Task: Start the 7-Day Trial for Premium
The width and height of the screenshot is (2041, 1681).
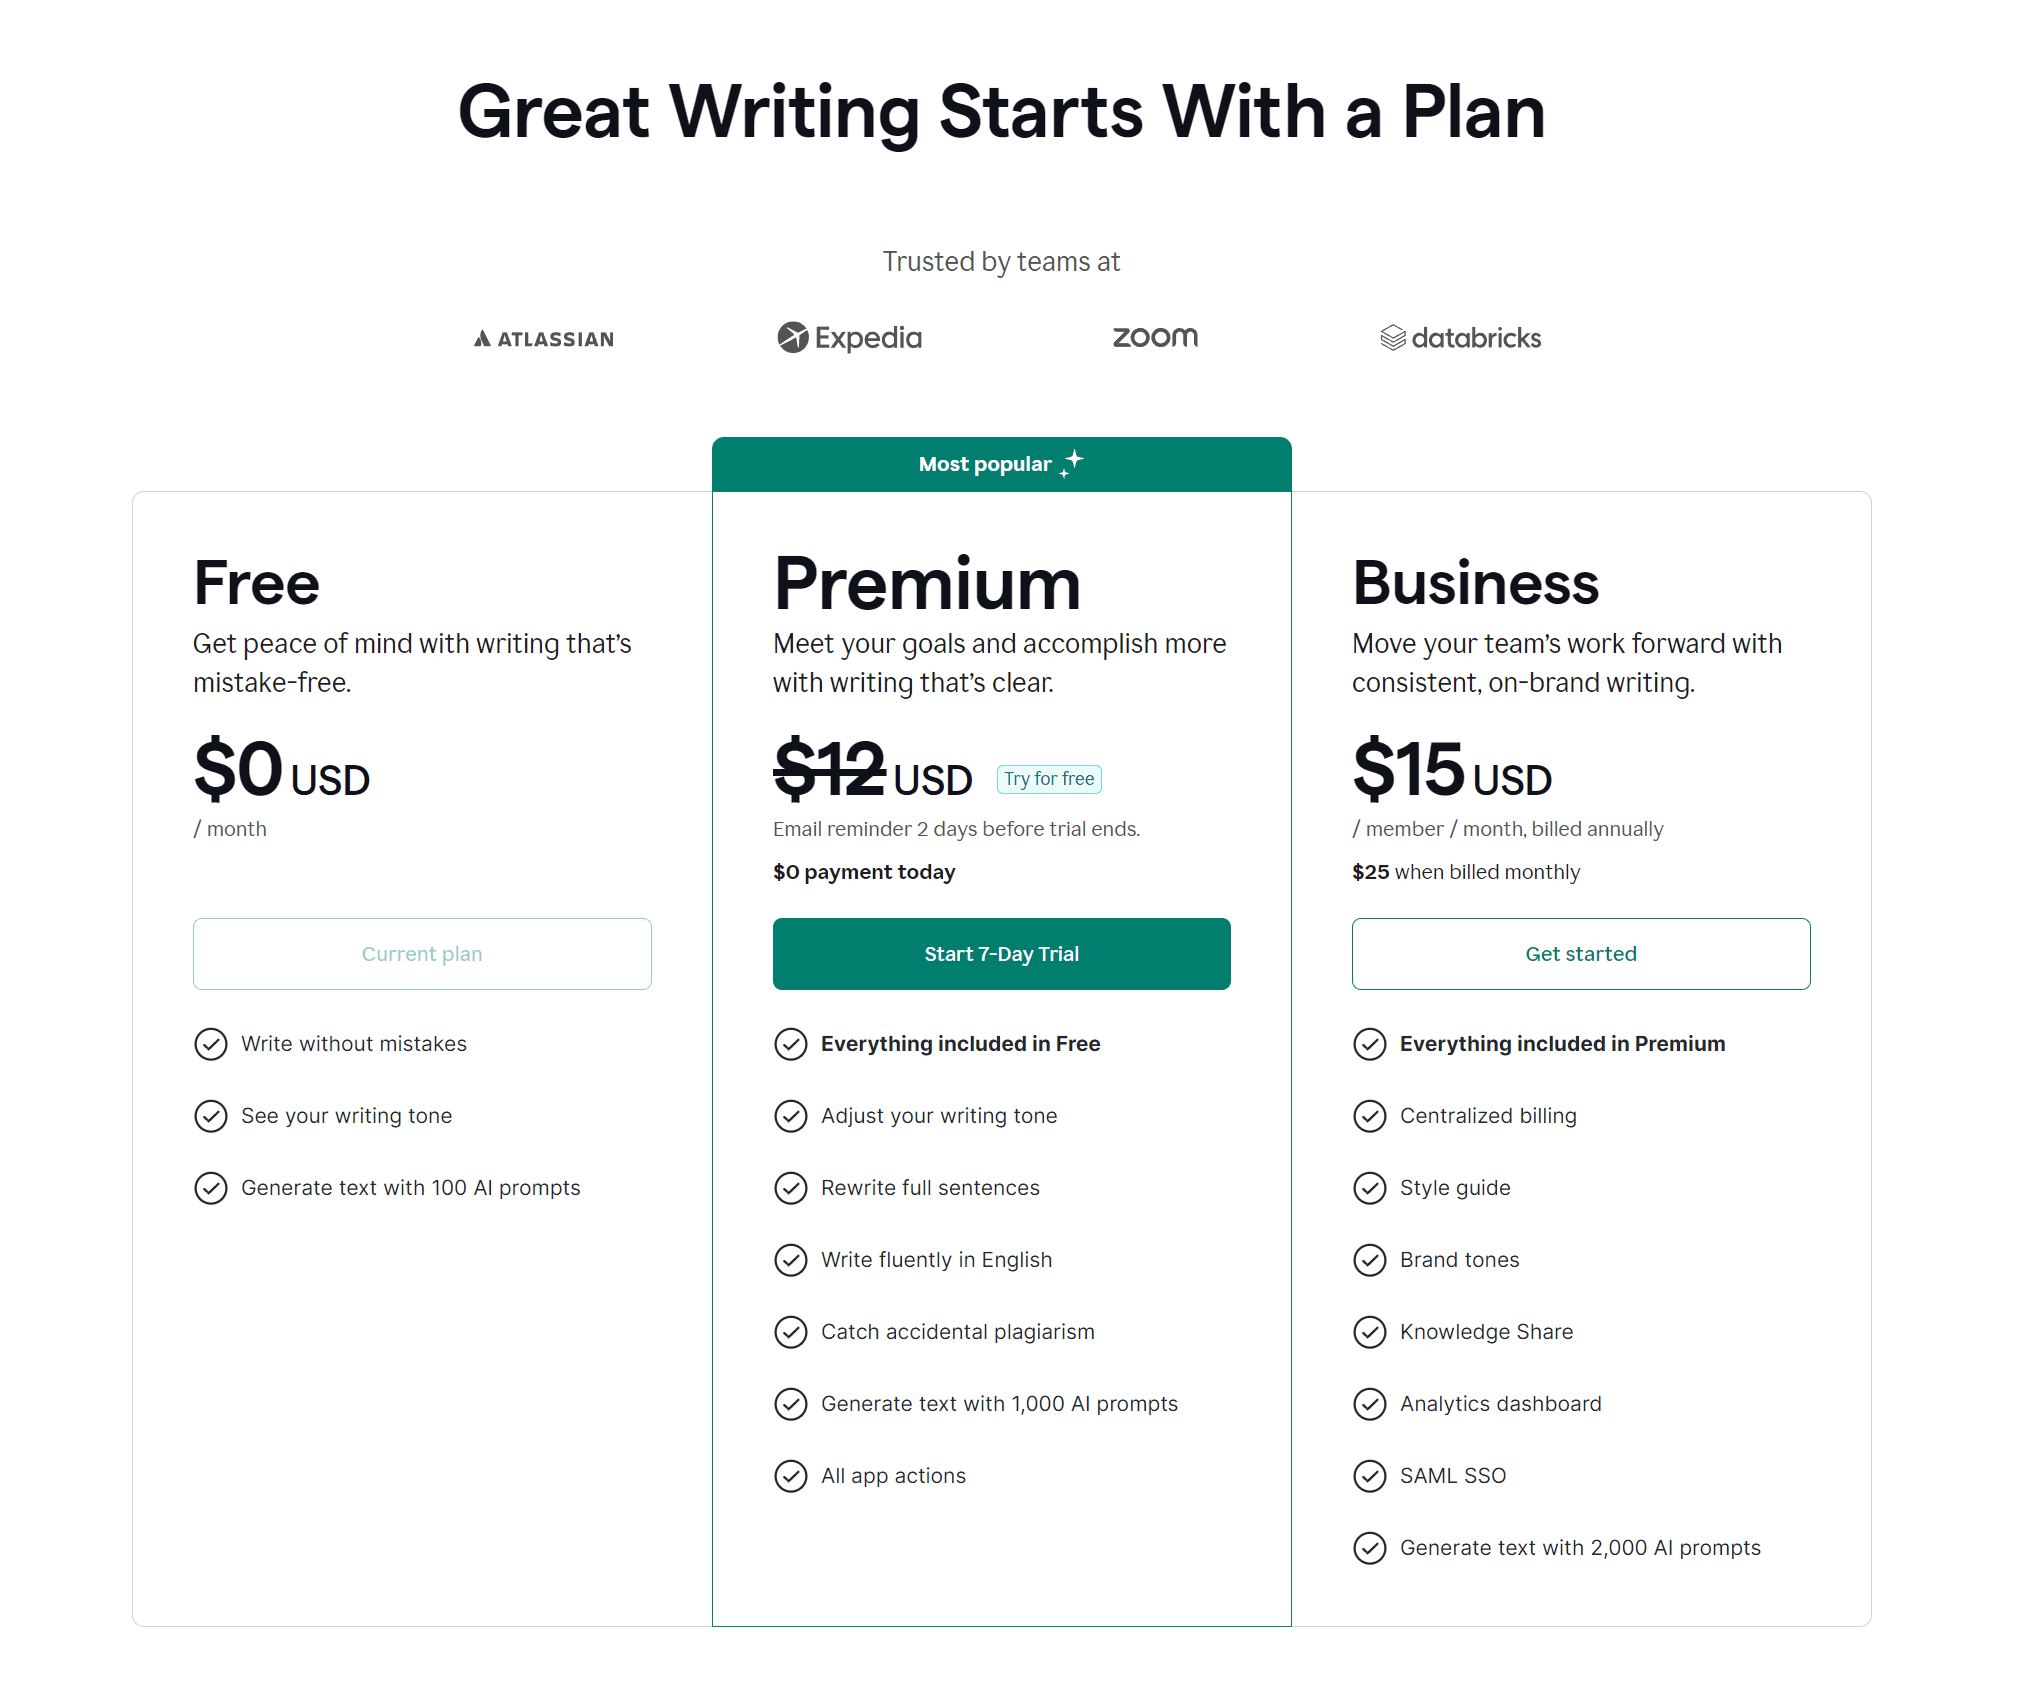Action: click(x=1001, y=954)
